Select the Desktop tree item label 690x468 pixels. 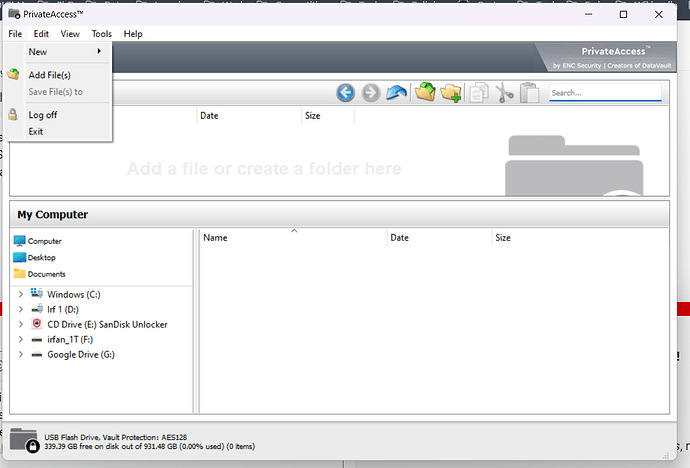[42, 258]
